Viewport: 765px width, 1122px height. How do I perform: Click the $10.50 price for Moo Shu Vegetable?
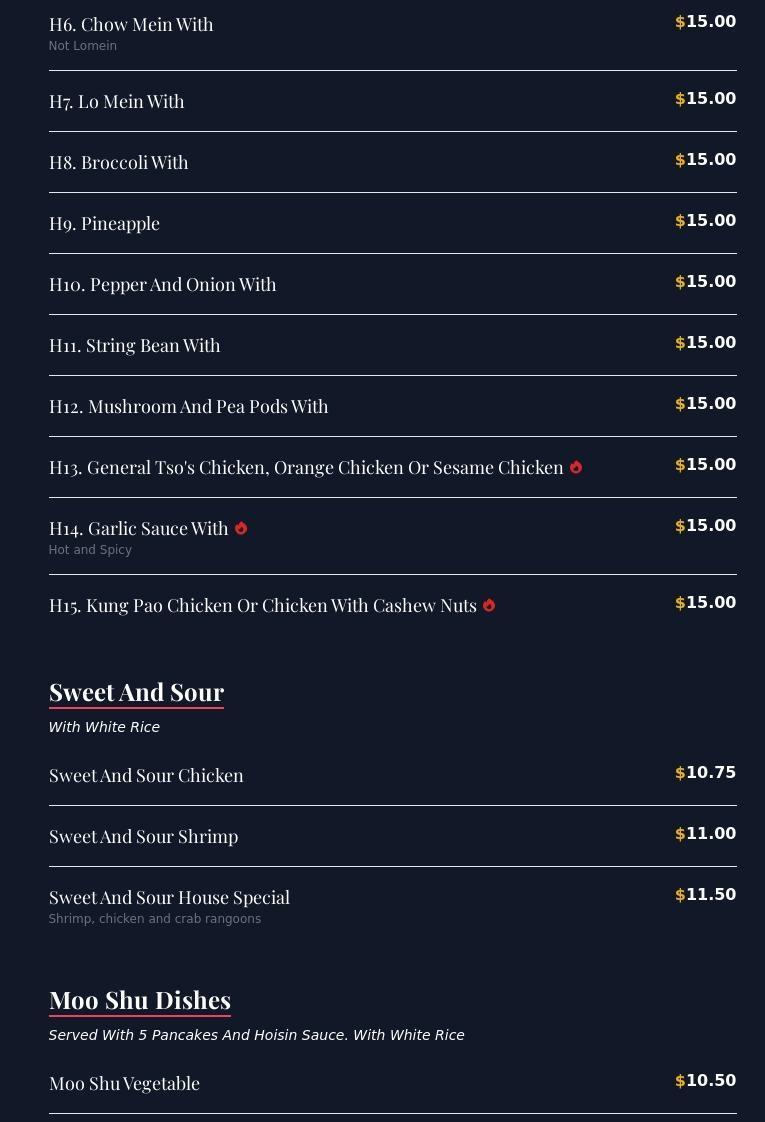pyautogui.click(x=706, y=1081)
